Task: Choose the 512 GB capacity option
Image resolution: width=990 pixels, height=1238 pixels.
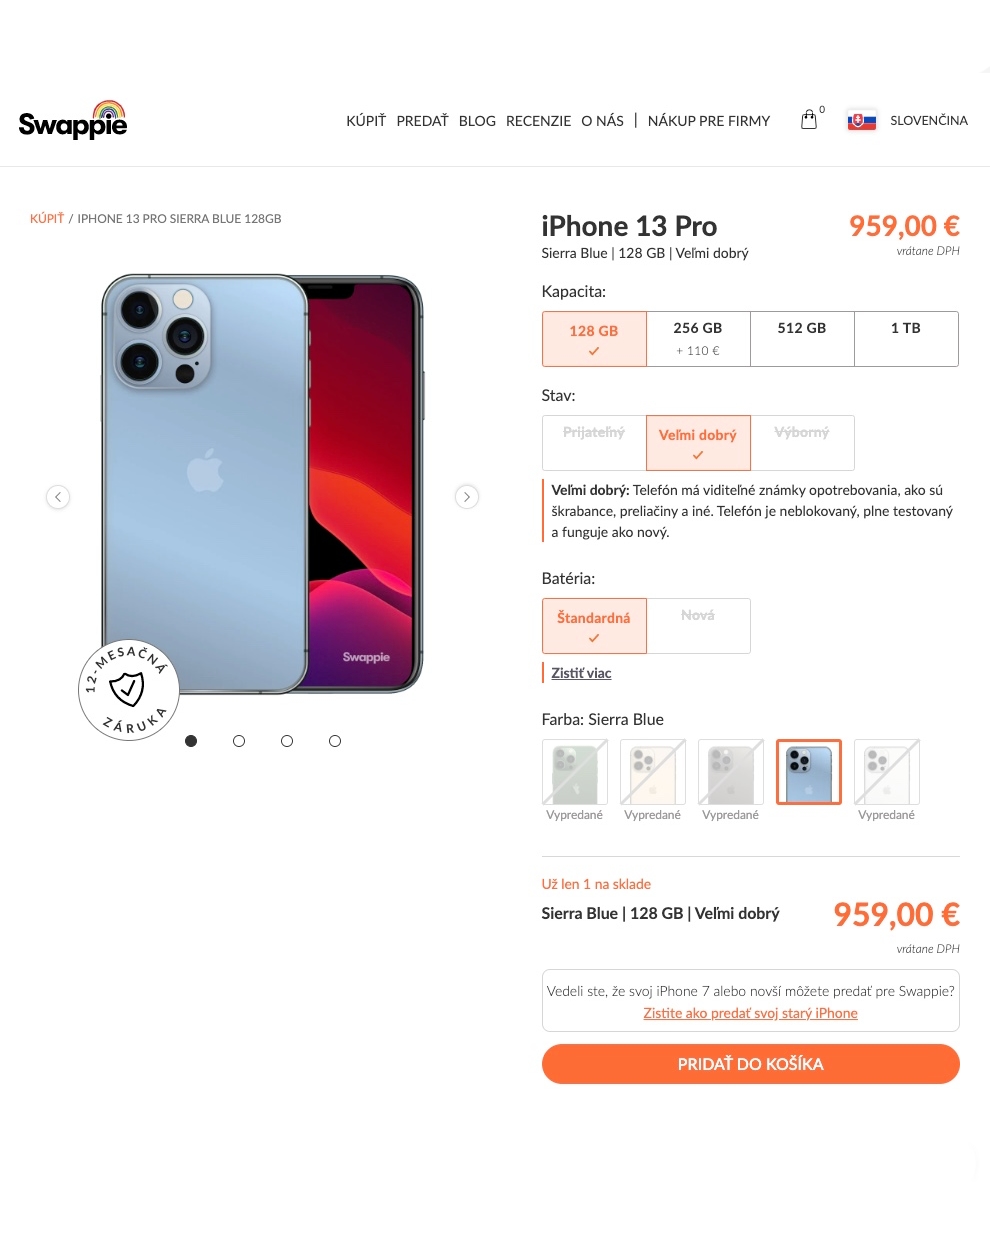Action: point(802,339)
